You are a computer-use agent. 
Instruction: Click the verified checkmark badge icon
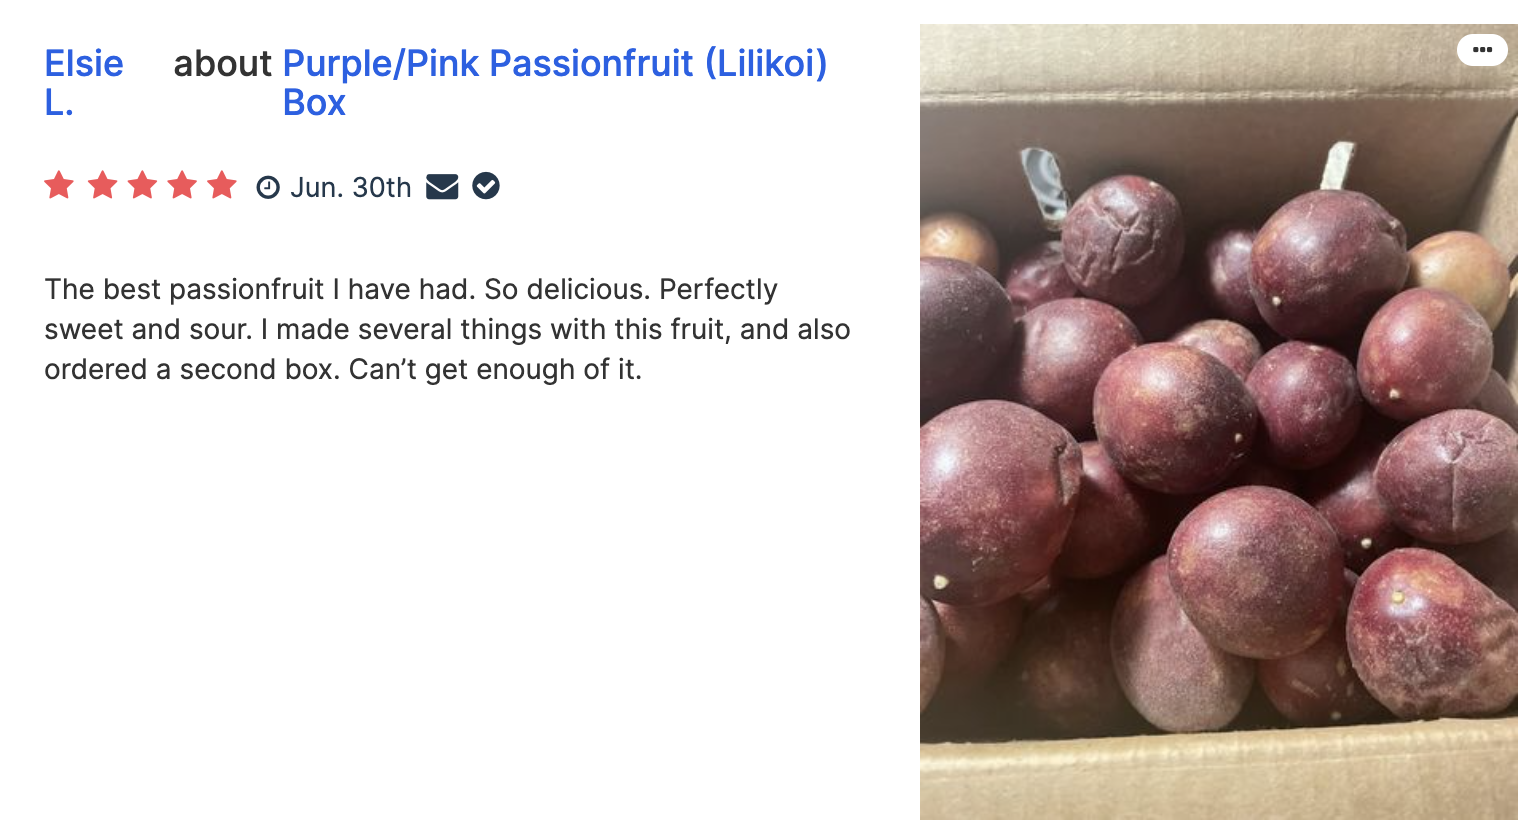[486, 186]
